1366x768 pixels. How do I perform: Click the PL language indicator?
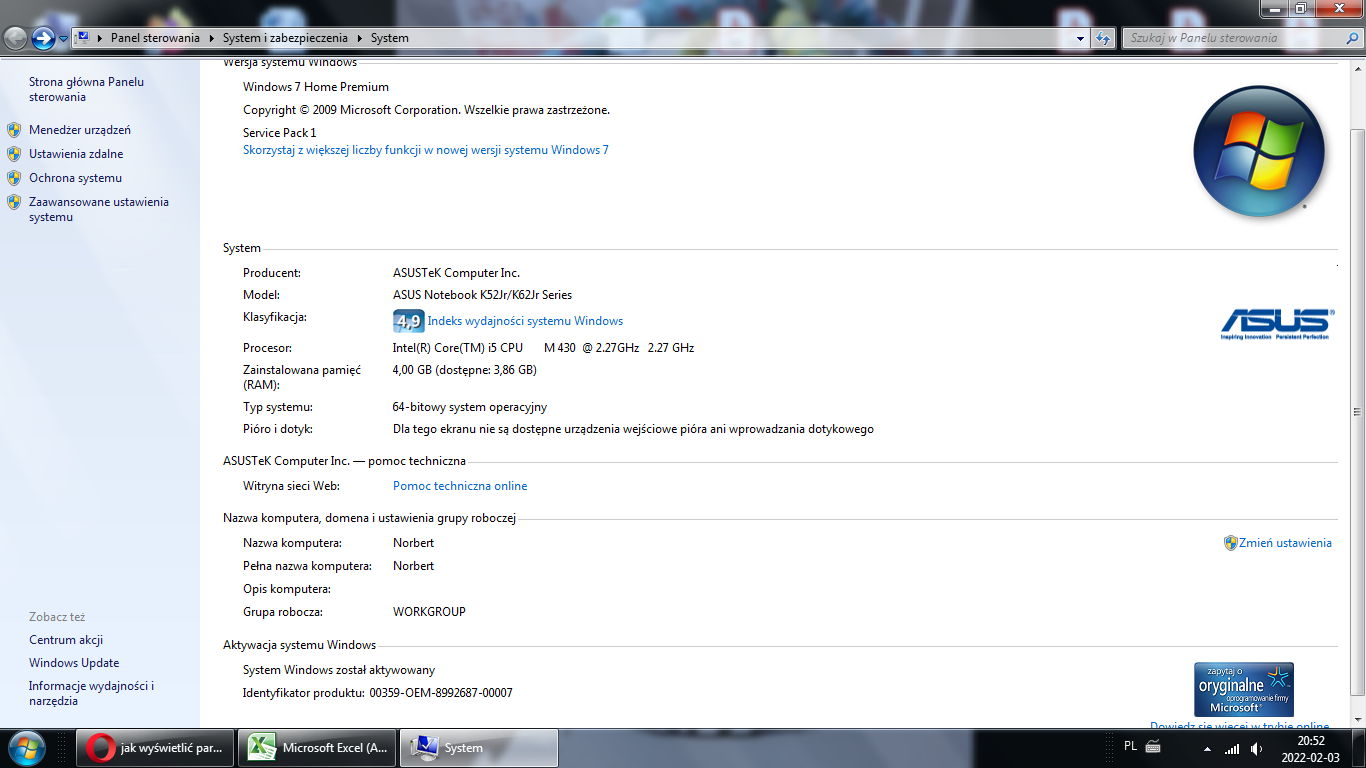(x=1130, y=746)
